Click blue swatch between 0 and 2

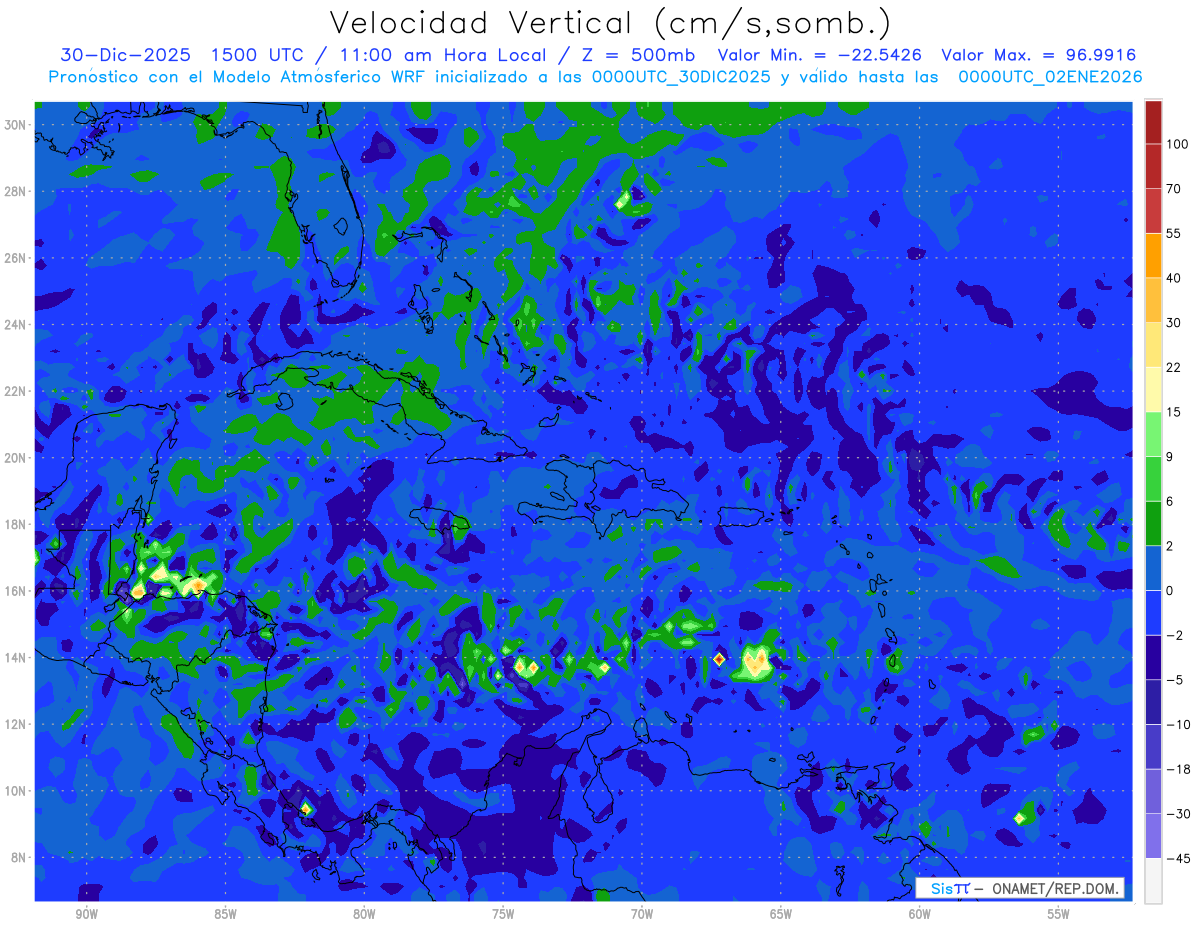1153,568
